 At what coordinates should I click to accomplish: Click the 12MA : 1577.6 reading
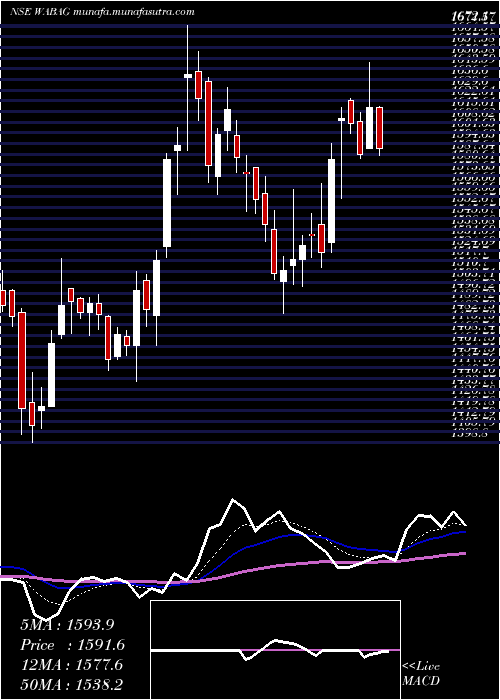73,665
